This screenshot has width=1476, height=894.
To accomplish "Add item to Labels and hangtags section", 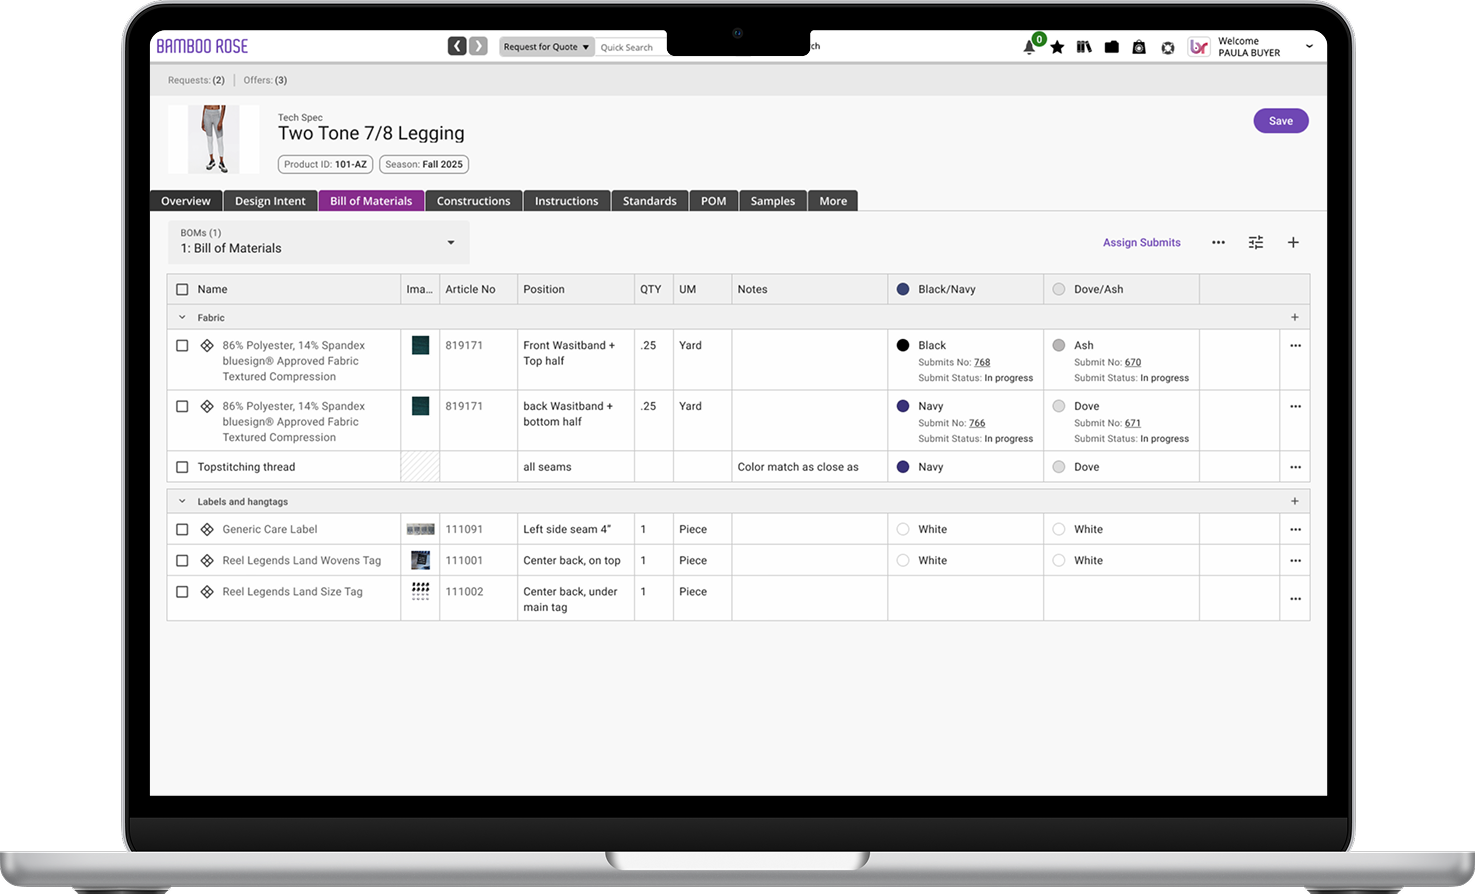I will 1295,501.
